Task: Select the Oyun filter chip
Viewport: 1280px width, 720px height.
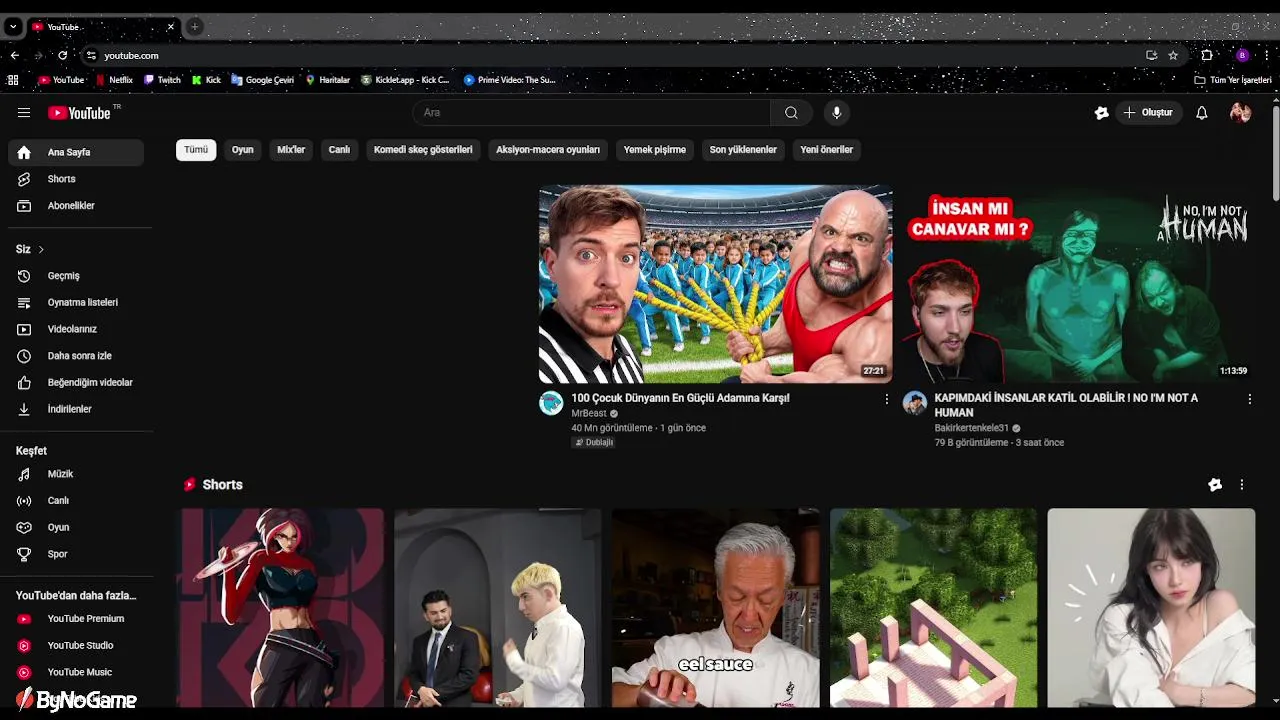Action: (243, 150)
